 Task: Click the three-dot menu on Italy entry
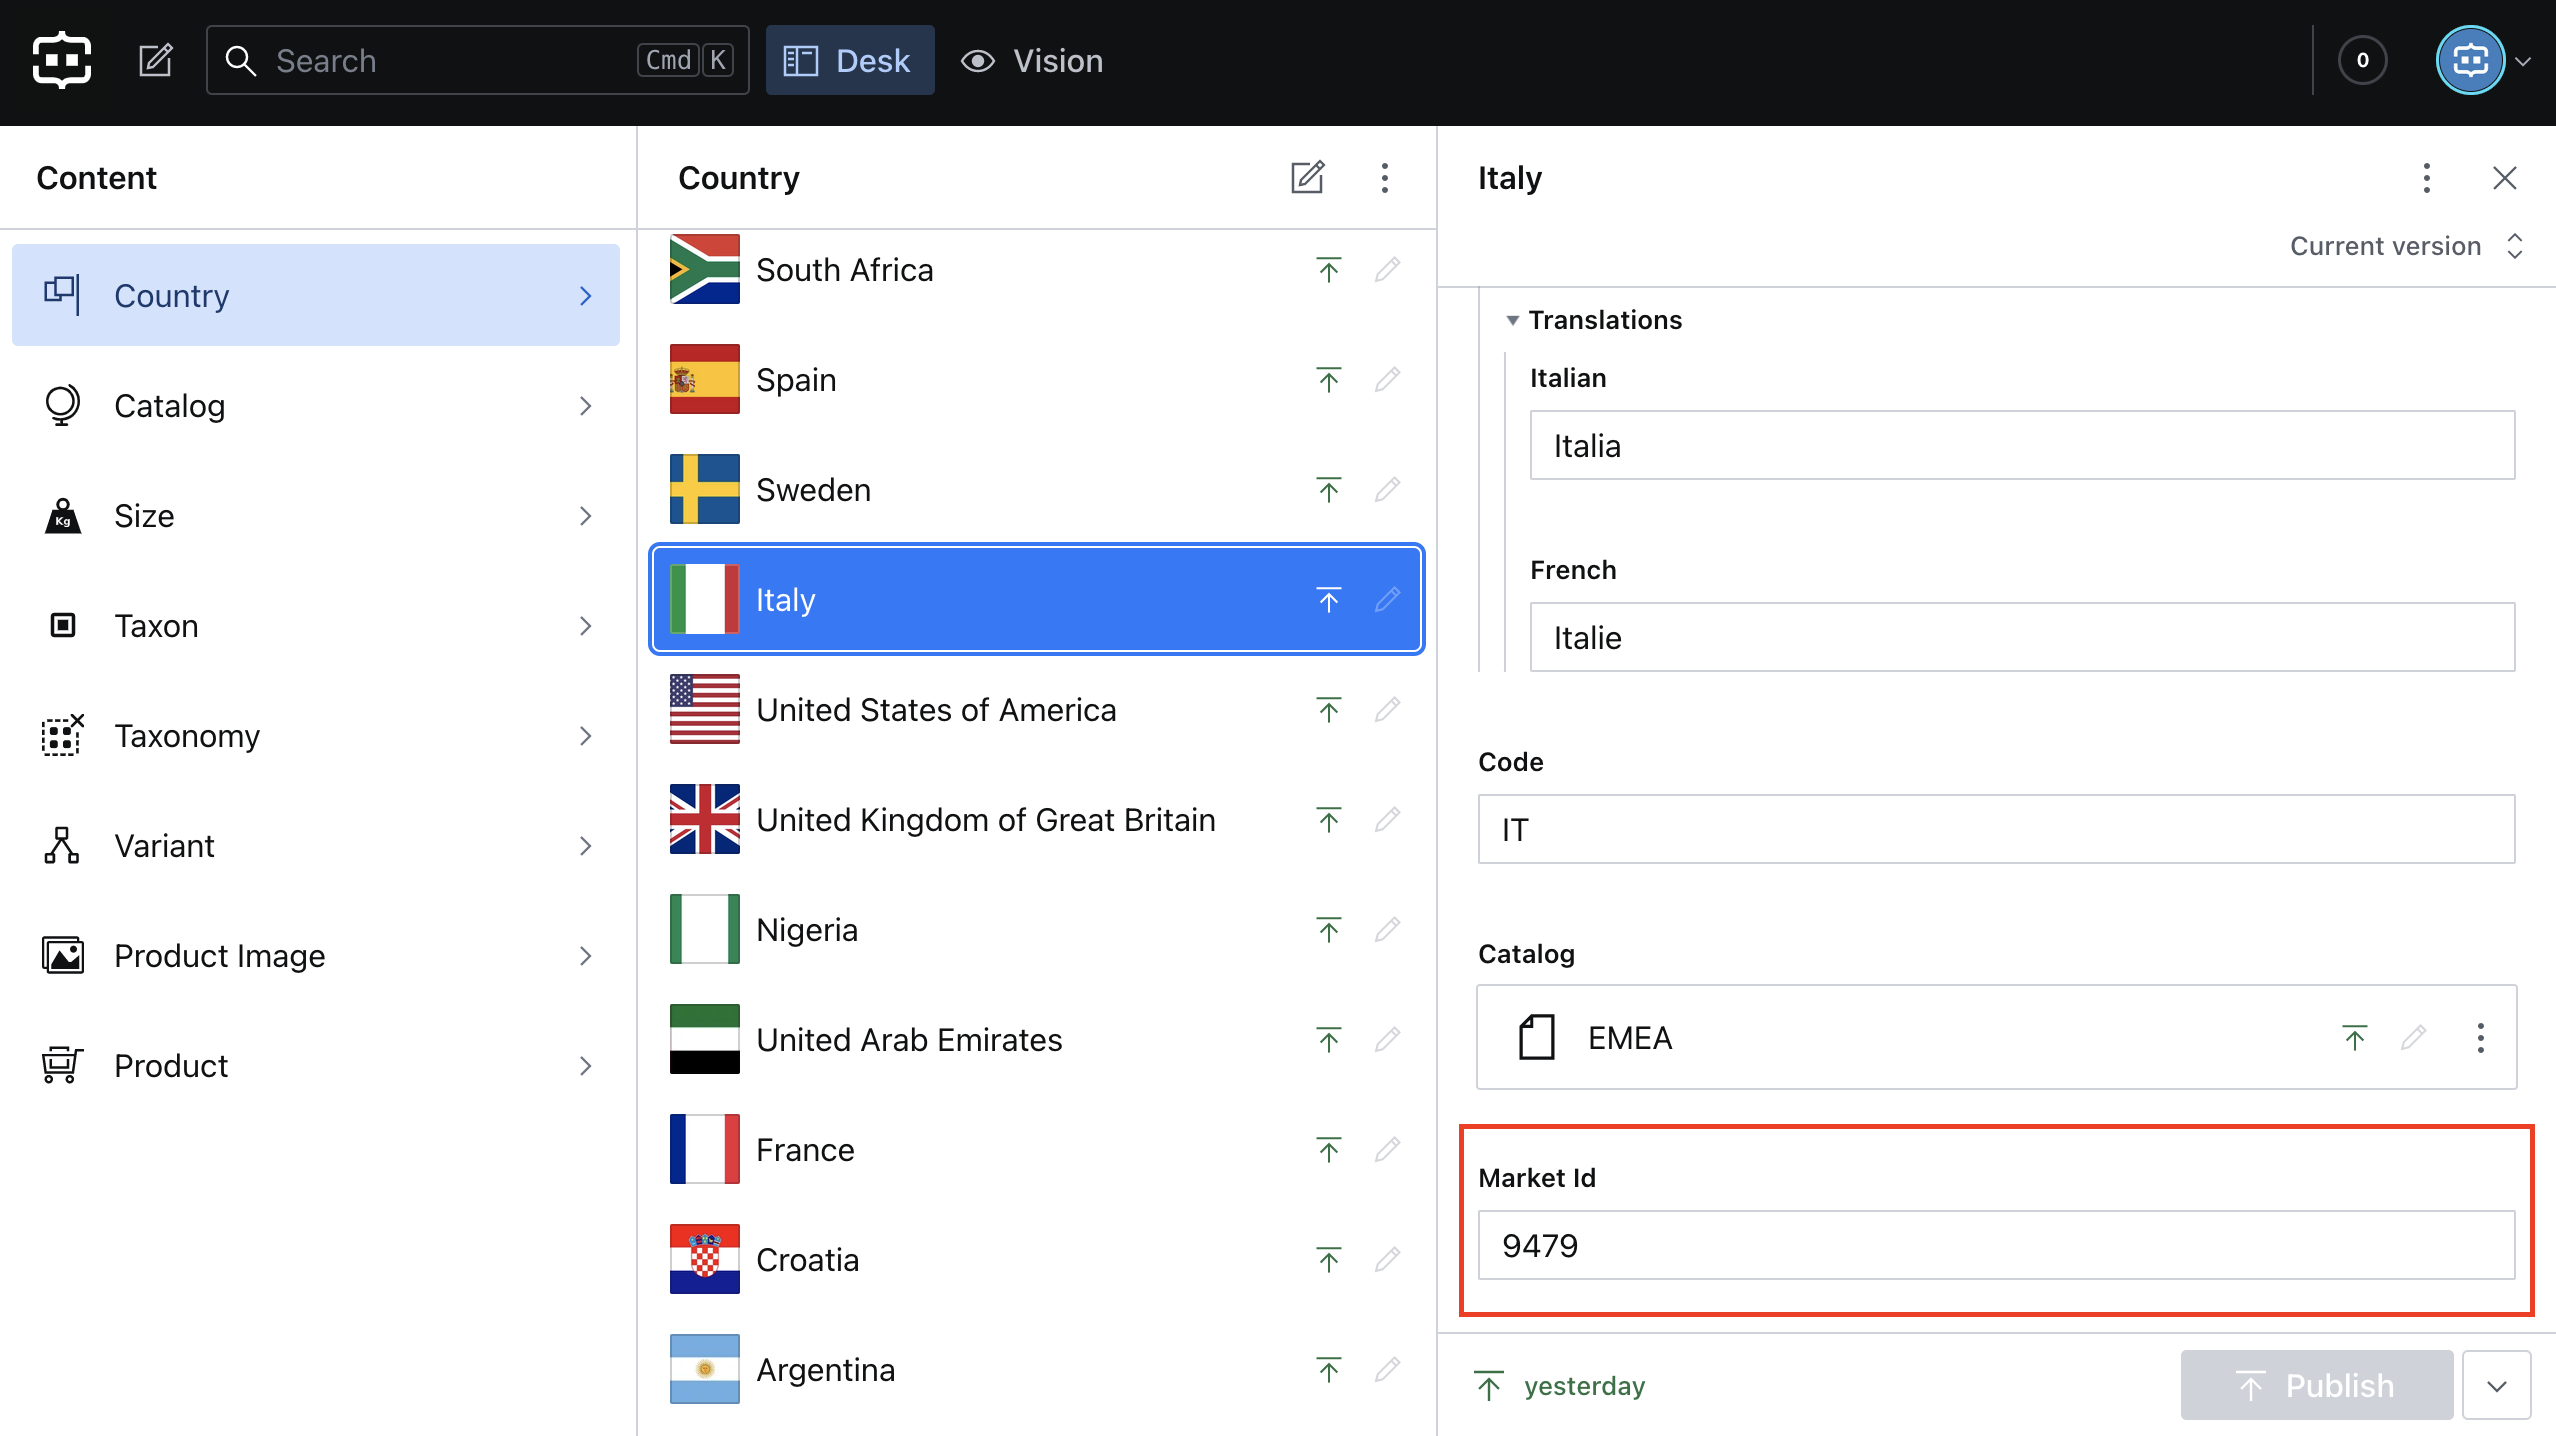point(2426,176)
